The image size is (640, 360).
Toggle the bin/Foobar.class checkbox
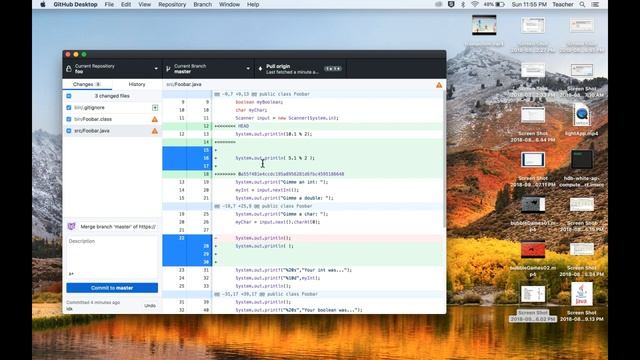coord(69,119)
